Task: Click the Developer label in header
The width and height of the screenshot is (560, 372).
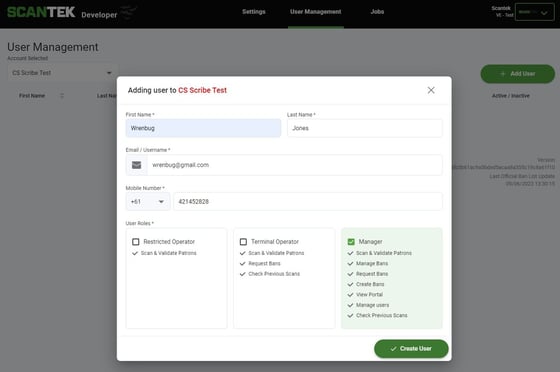Action: click(x=99, y=15)
